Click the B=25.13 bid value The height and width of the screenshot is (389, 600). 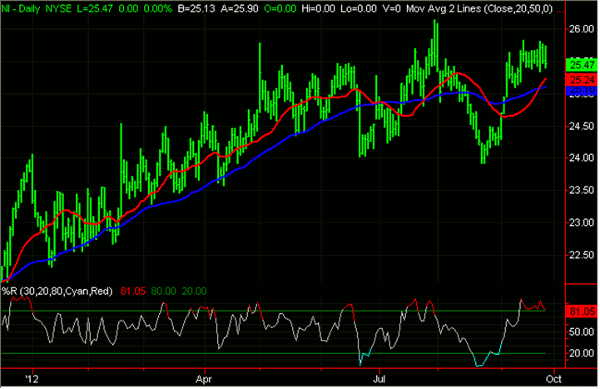(196, 9)
